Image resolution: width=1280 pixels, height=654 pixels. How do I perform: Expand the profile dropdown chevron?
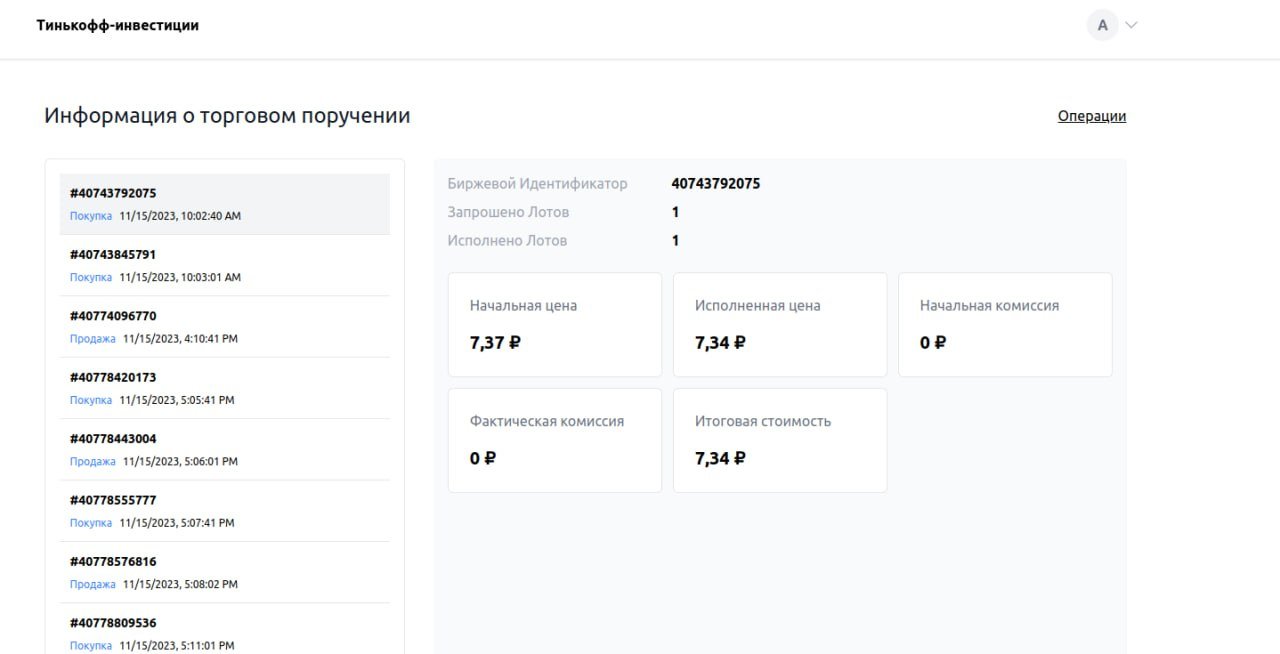click(1131, 25)
